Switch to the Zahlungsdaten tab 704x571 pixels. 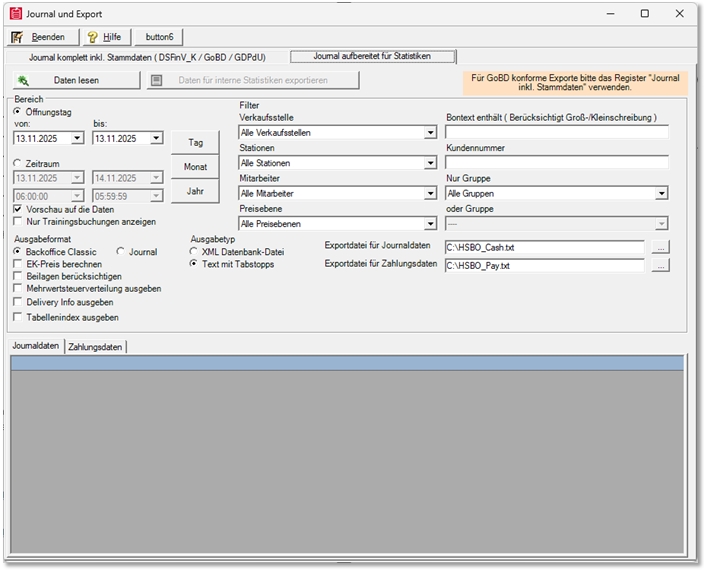click(x=96, y=346)
